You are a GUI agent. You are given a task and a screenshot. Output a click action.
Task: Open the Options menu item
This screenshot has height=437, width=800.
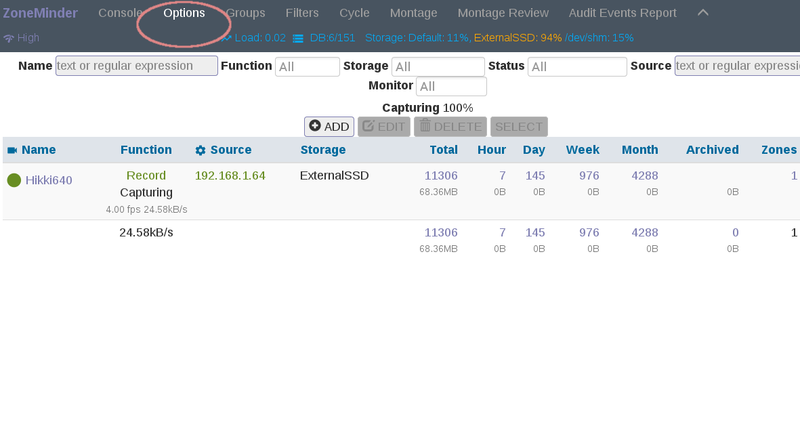(x=184, y=13)
